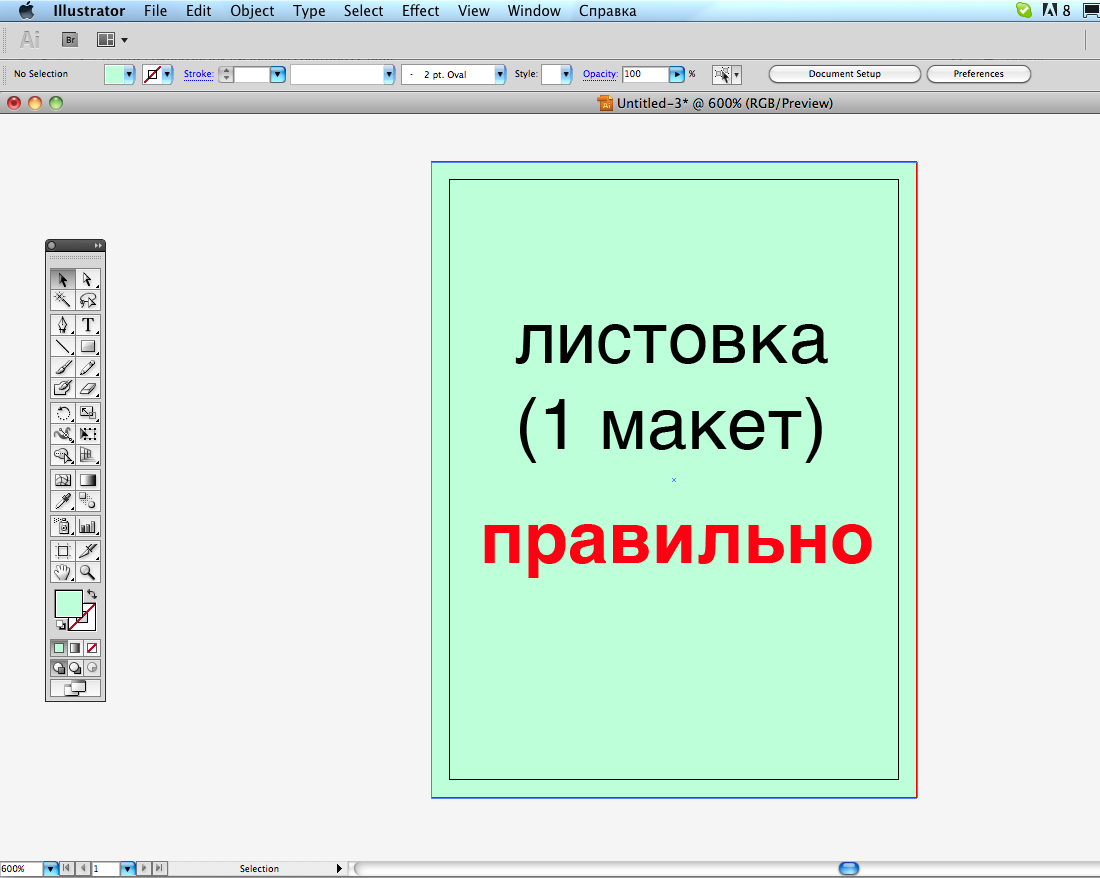
Task: Change Screen Mode button in tools panel
Action: point(75,689)
